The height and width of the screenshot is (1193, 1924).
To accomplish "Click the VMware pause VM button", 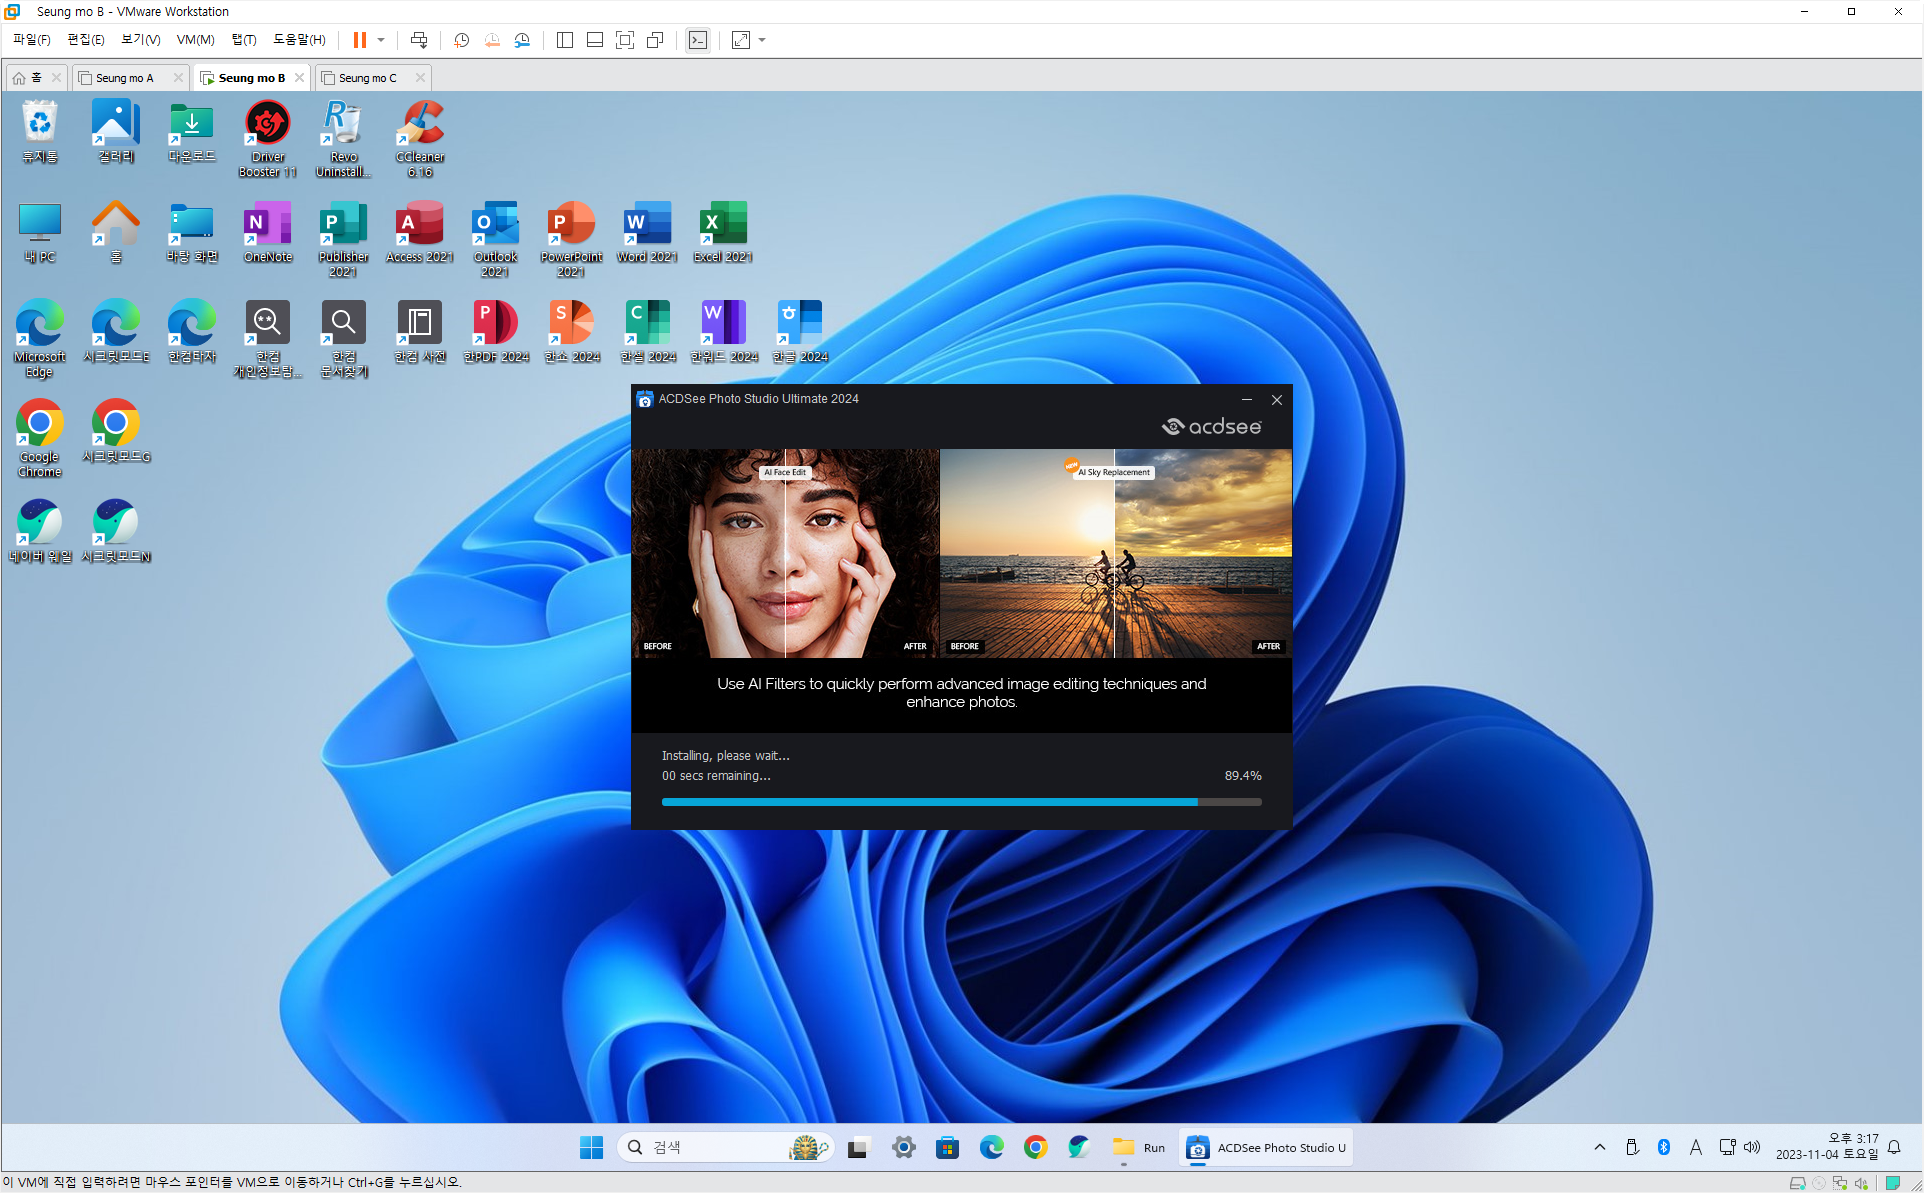I will pos(359,40).
